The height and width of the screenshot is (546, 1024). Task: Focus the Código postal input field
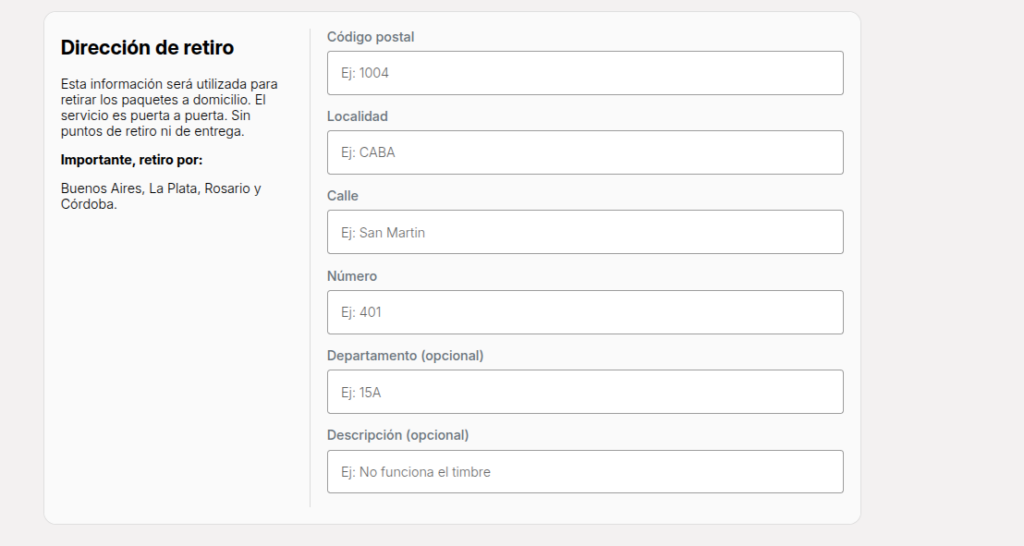point(585,73)
